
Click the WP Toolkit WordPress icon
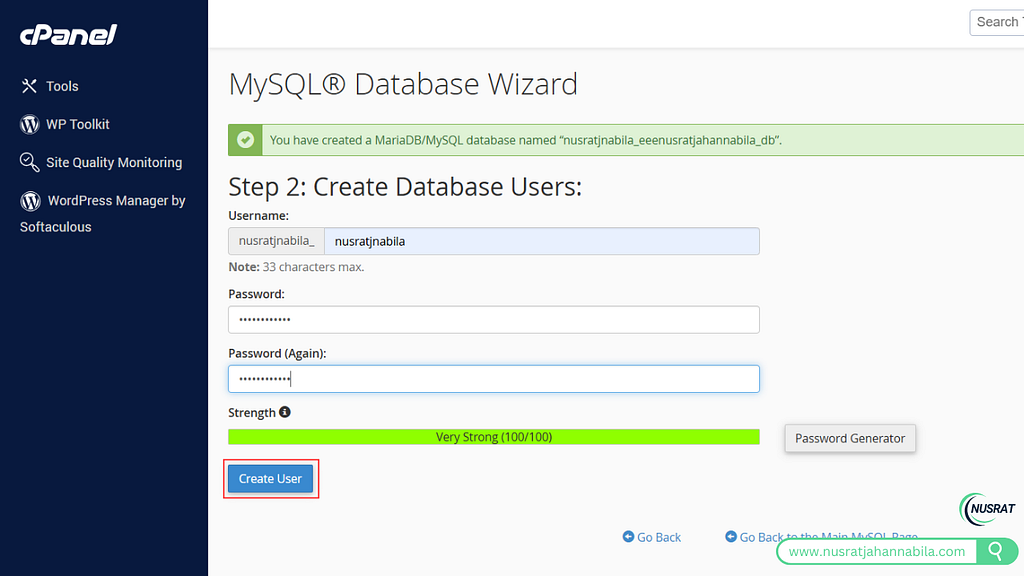point(29,124)
